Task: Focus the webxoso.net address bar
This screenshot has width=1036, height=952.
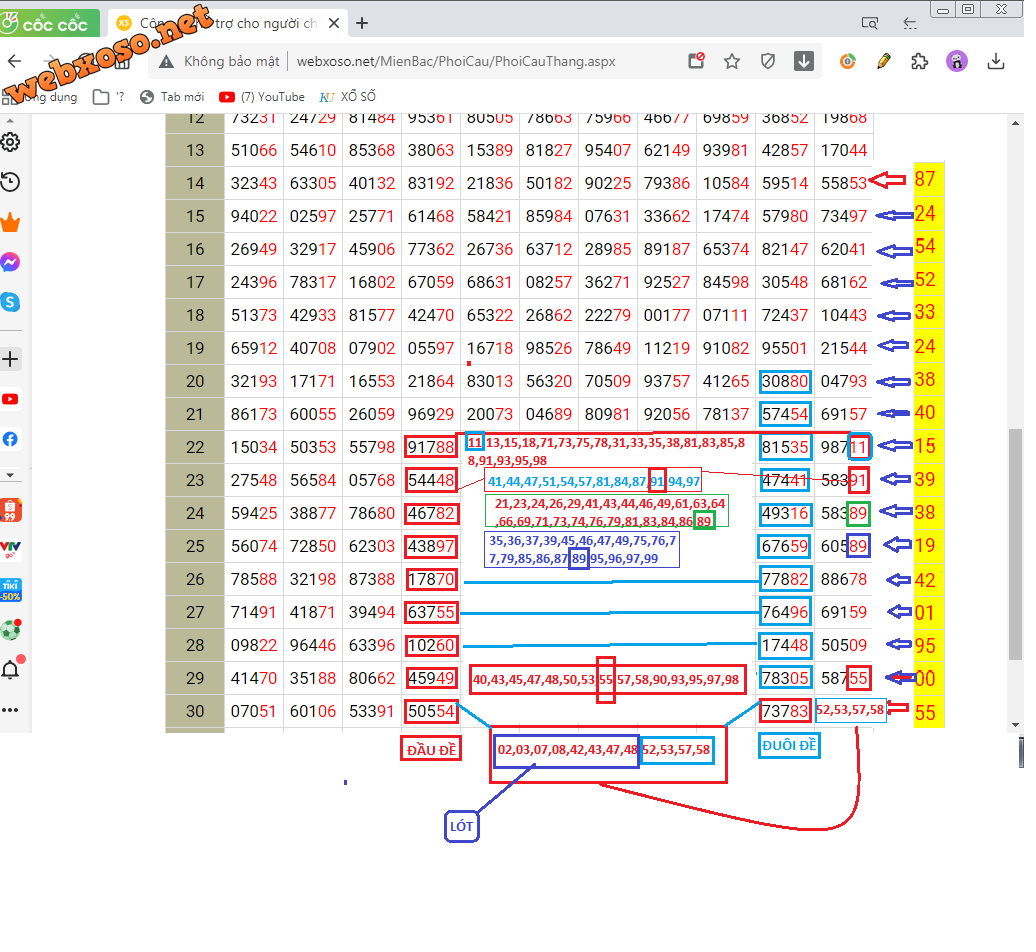Action: (x=456, y=61)
